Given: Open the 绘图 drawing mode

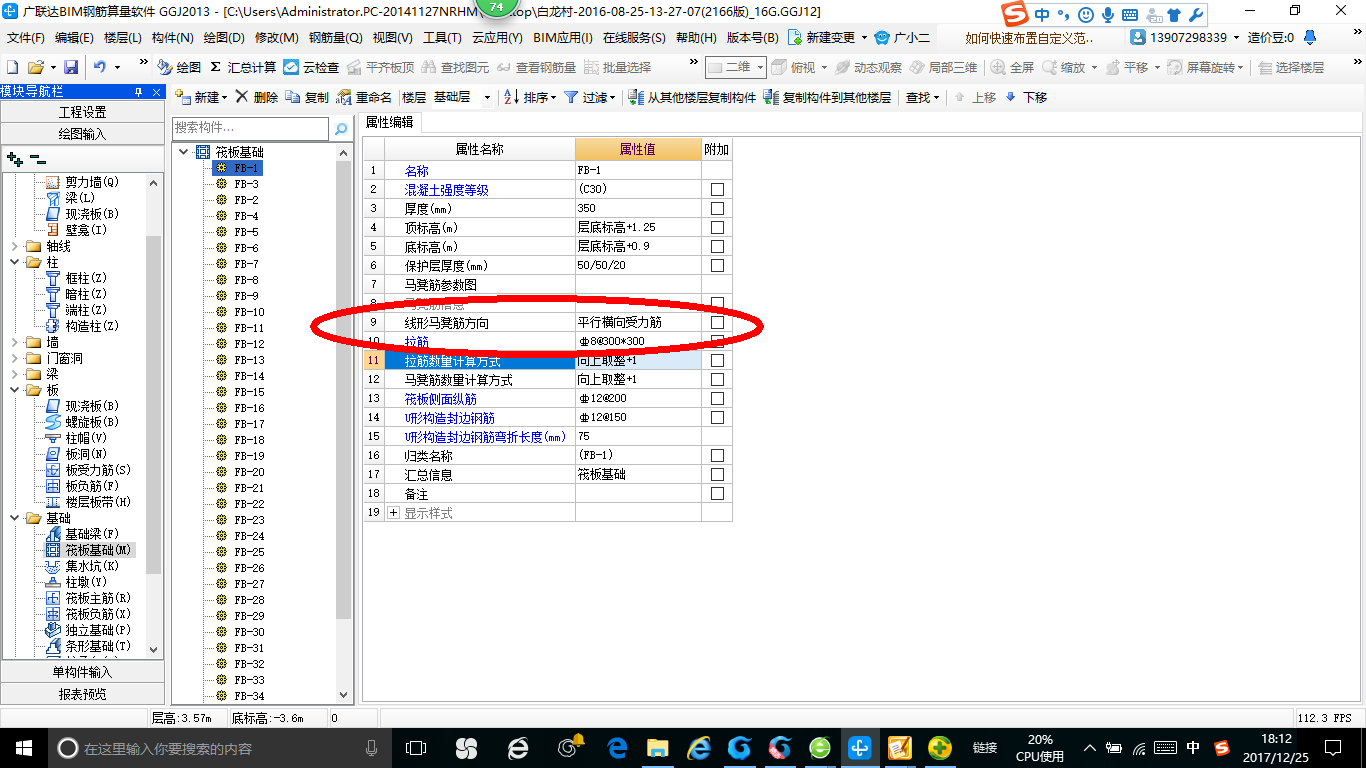Looking at the screenshot, I should coord(180,67).
